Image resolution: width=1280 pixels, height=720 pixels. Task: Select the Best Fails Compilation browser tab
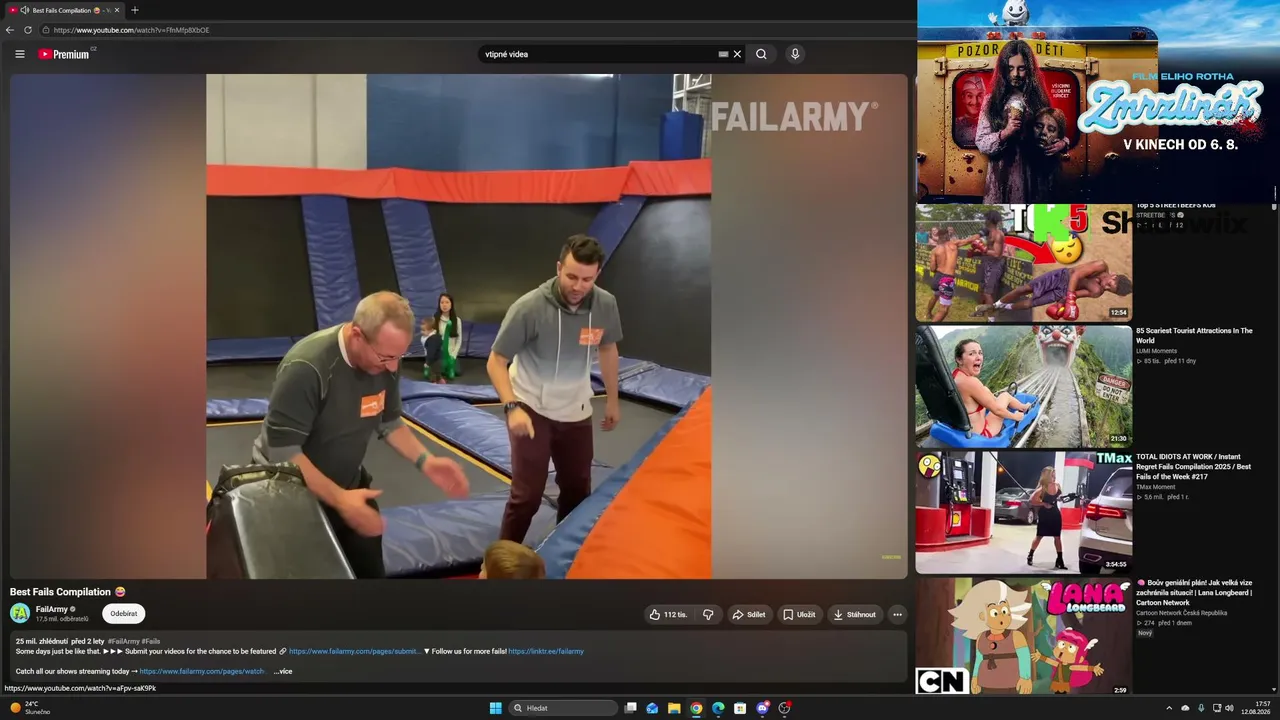click(64, 10)
